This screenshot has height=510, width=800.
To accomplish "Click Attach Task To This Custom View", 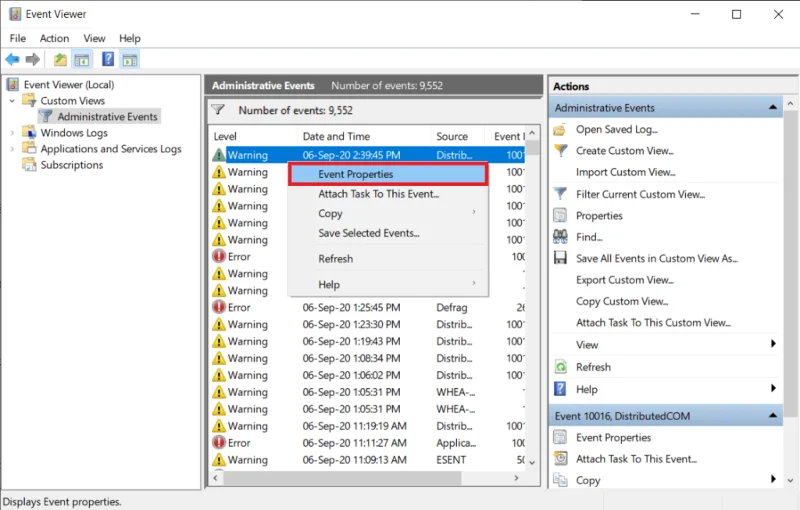I will point(654,323).
